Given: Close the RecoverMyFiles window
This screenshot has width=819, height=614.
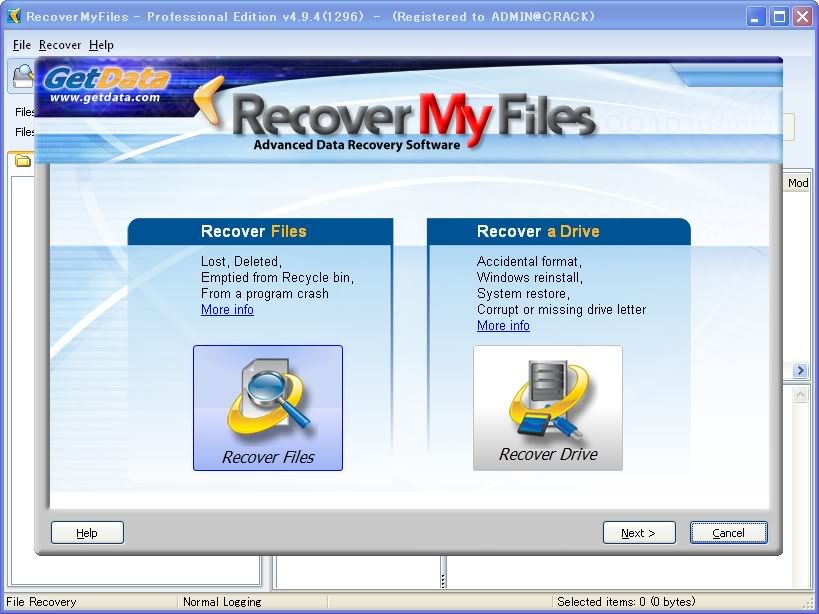Looking at the screenshot, I should (803, 17).
